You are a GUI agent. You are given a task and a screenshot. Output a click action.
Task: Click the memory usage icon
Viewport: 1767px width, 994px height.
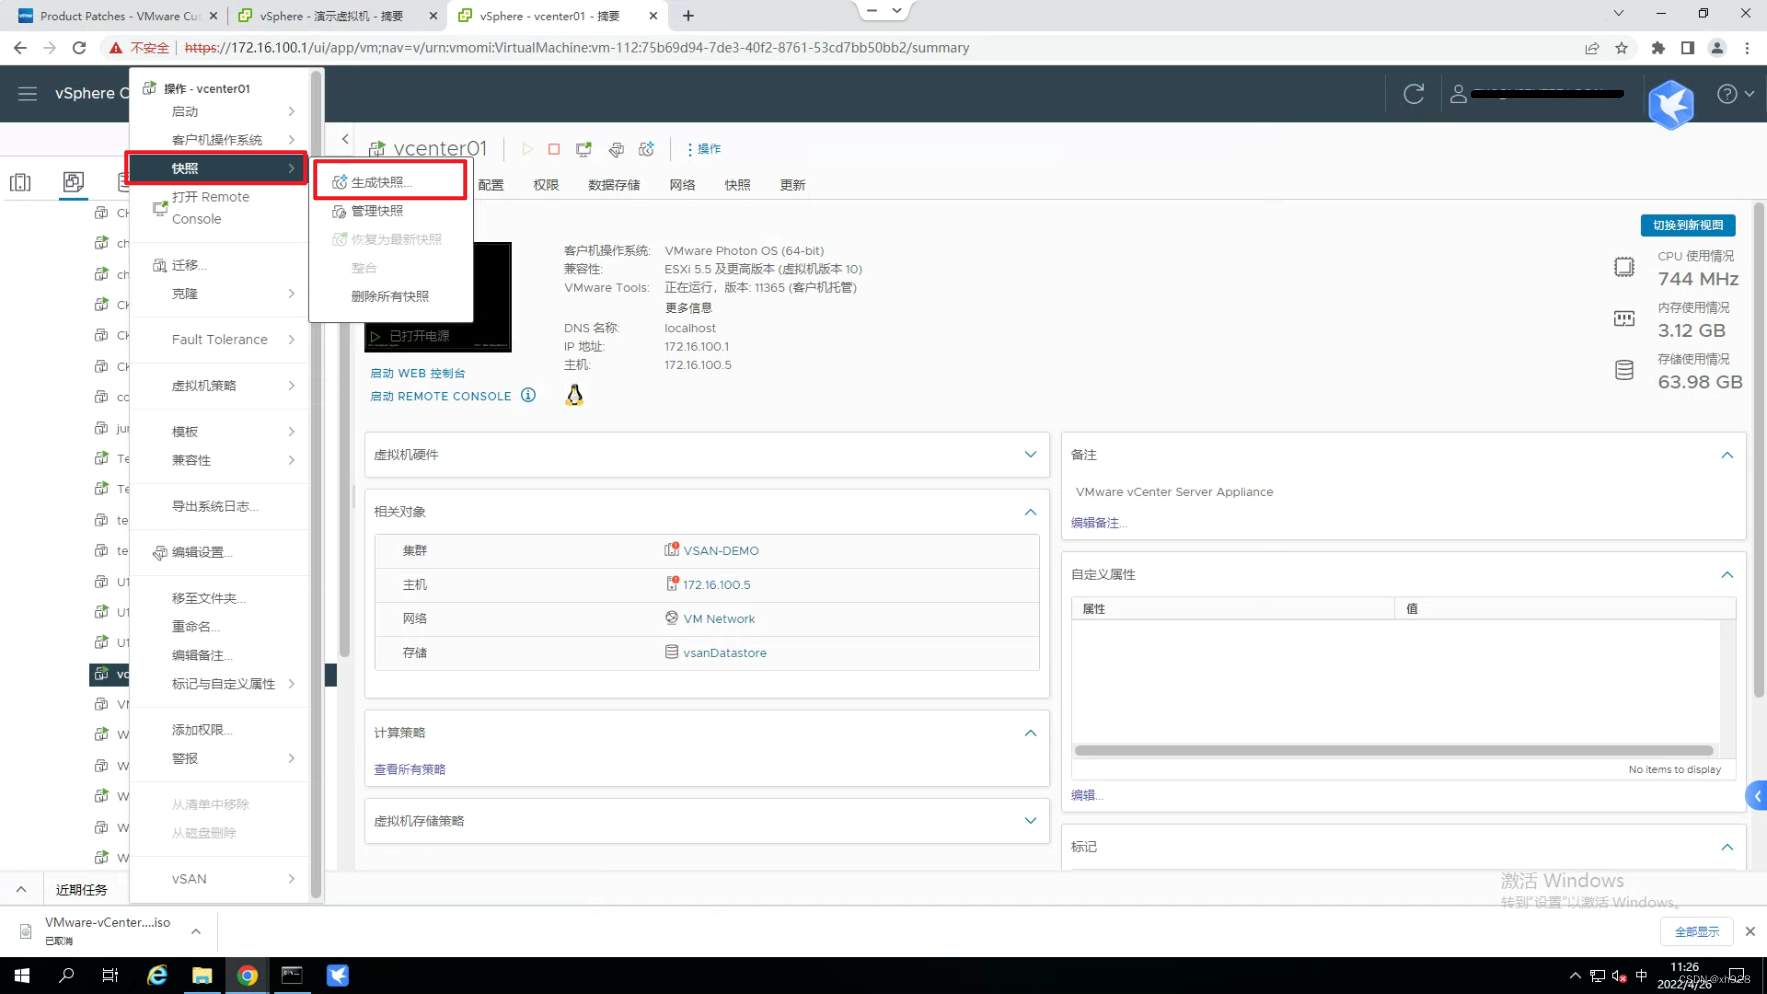click(1624, 319)
